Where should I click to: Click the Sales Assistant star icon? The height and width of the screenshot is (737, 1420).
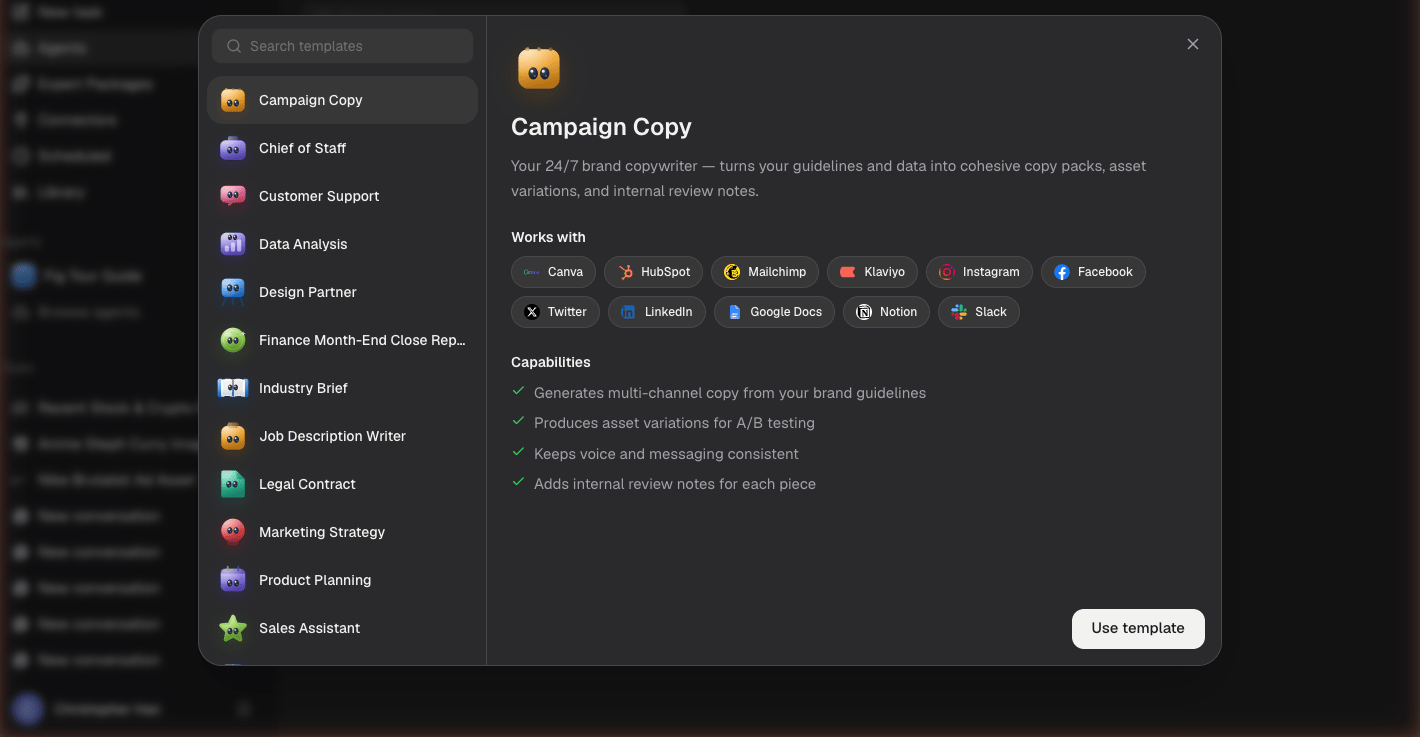233,628
